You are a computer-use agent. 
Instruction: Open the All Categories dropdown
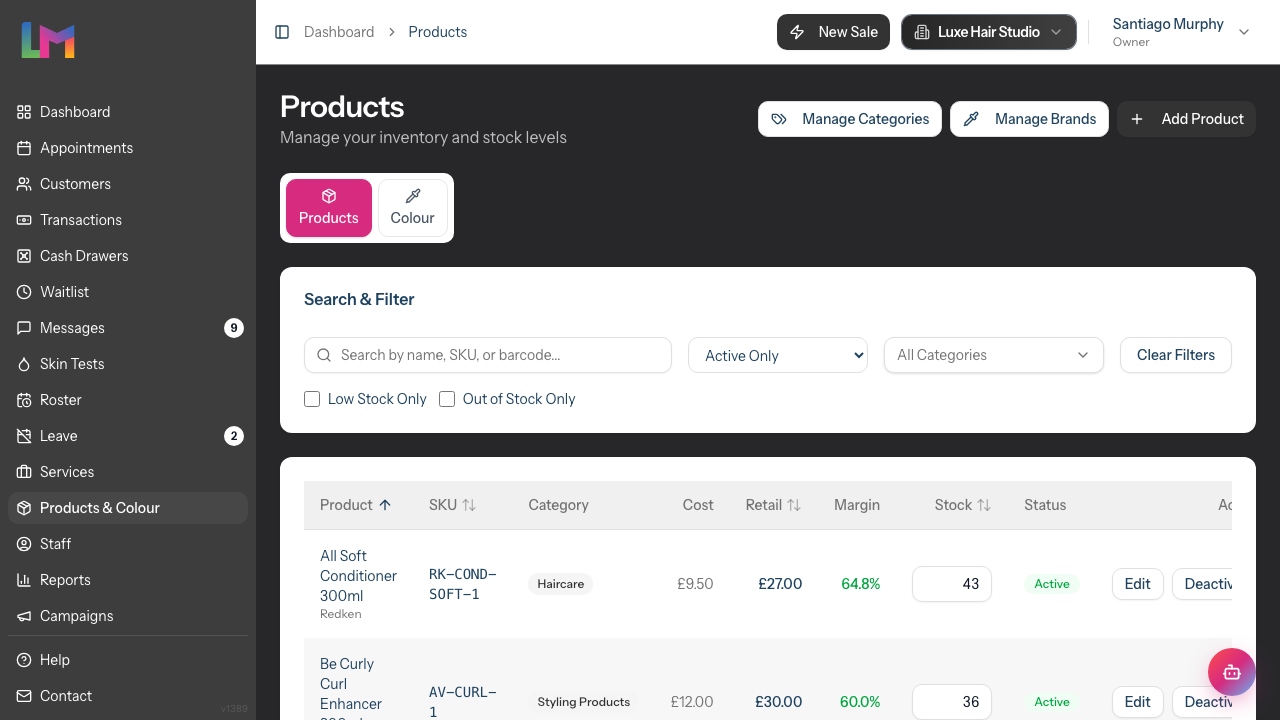click(994, 355)
